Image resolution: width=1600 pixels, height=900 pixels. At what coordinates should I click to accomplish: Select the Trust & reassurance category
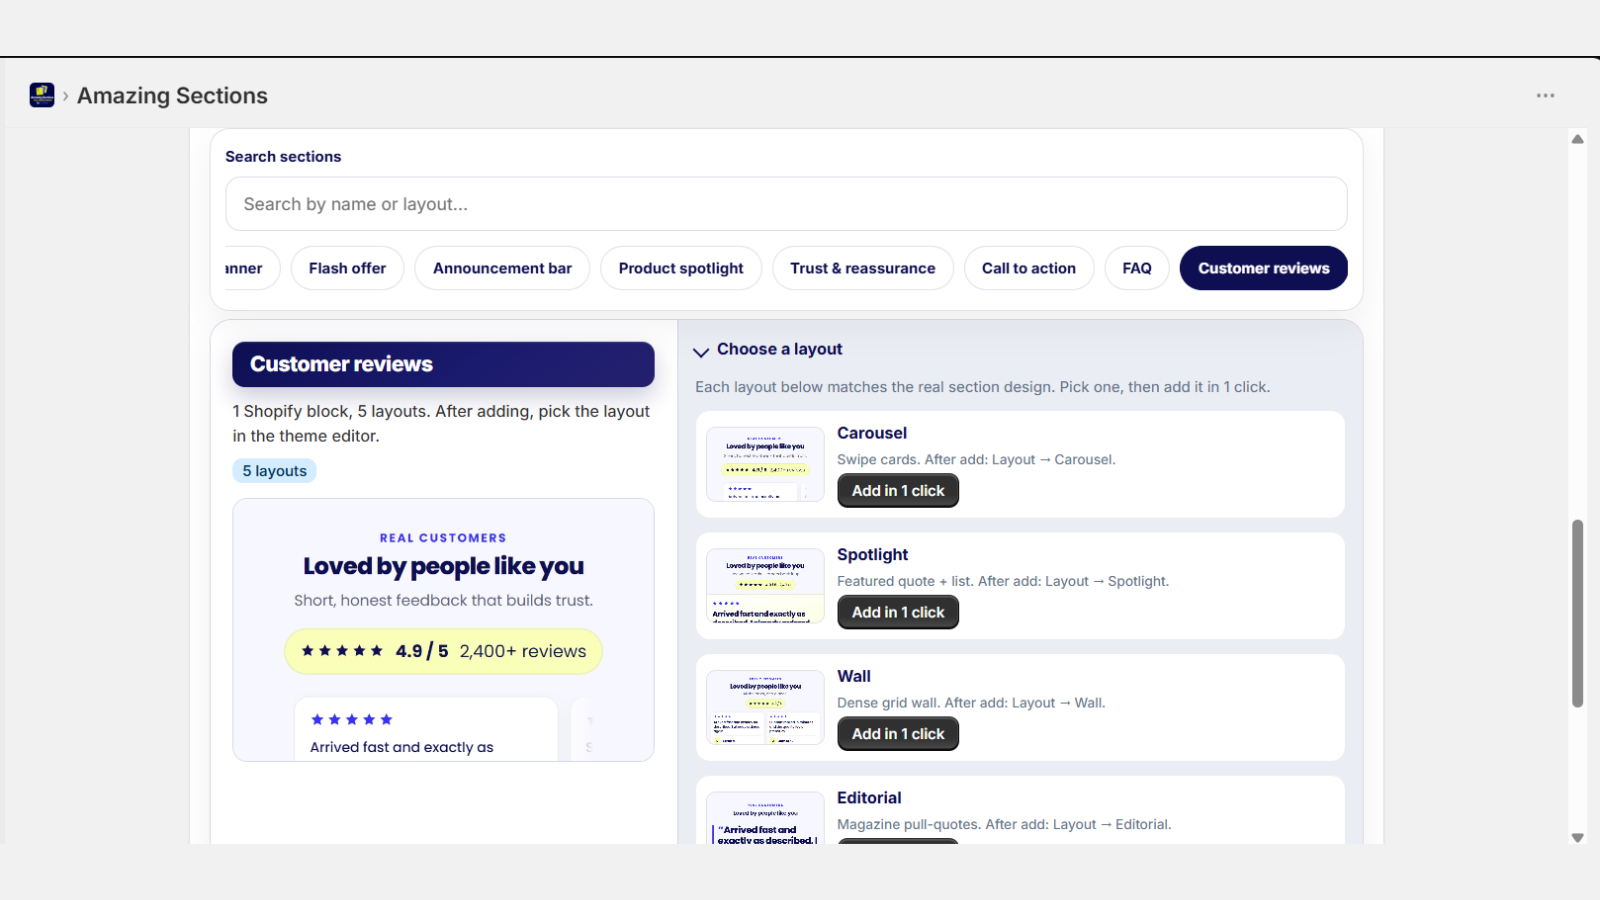[863, 268]
